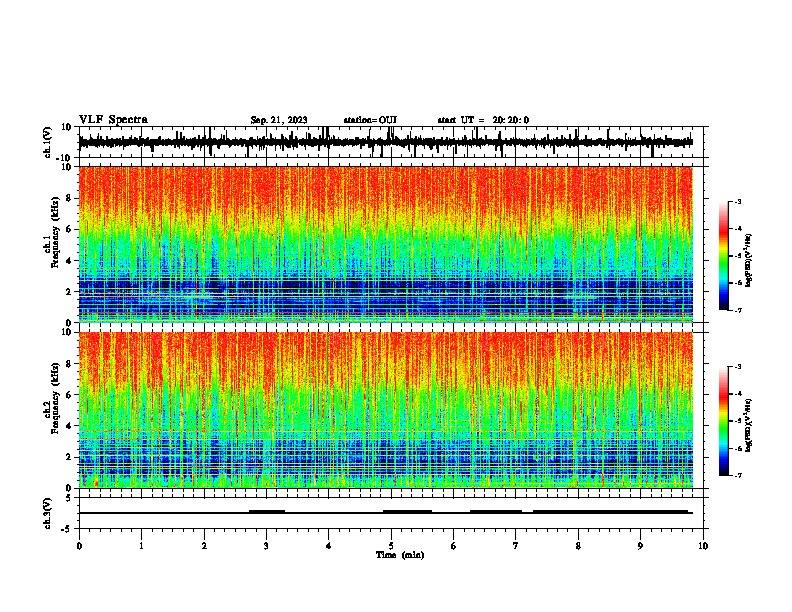Click the time axis tick label '0'

pos(79,546)
